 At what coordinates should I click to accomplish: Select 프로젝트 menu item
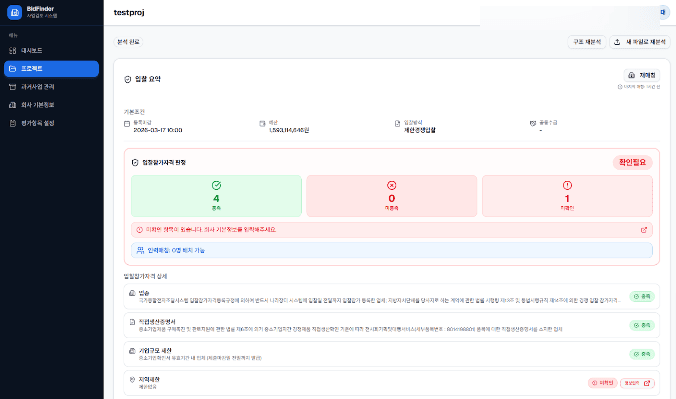coord(51,69)
